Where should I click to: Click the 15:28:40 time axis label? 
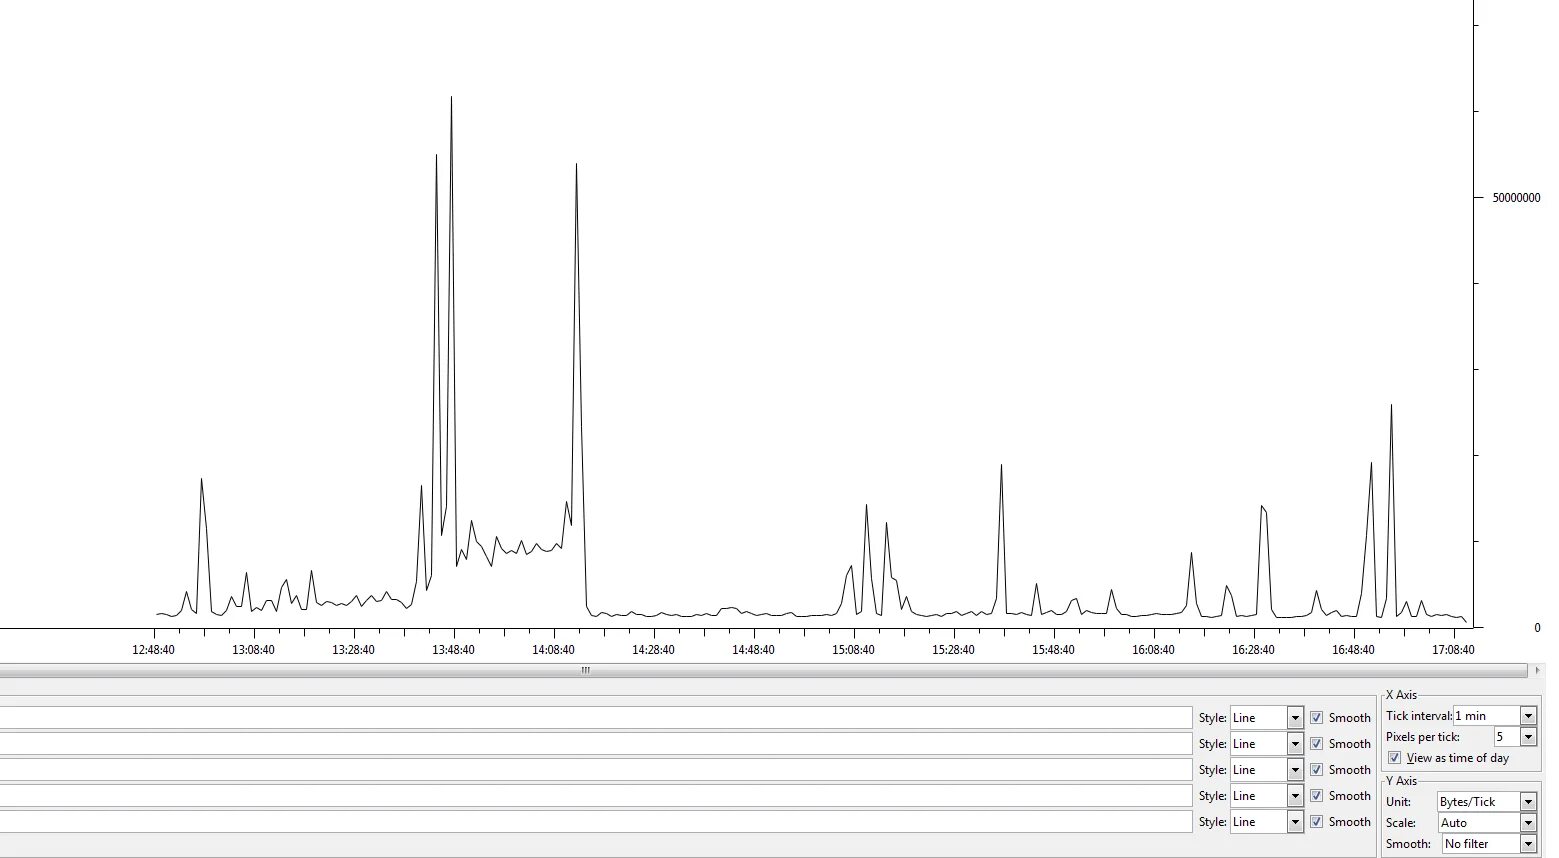point(953,650)
